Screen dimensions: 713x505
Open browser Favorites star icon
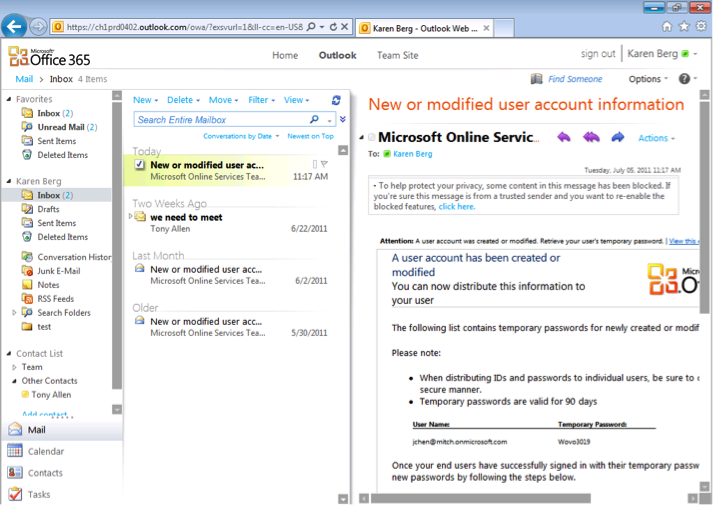coord(684,26)
